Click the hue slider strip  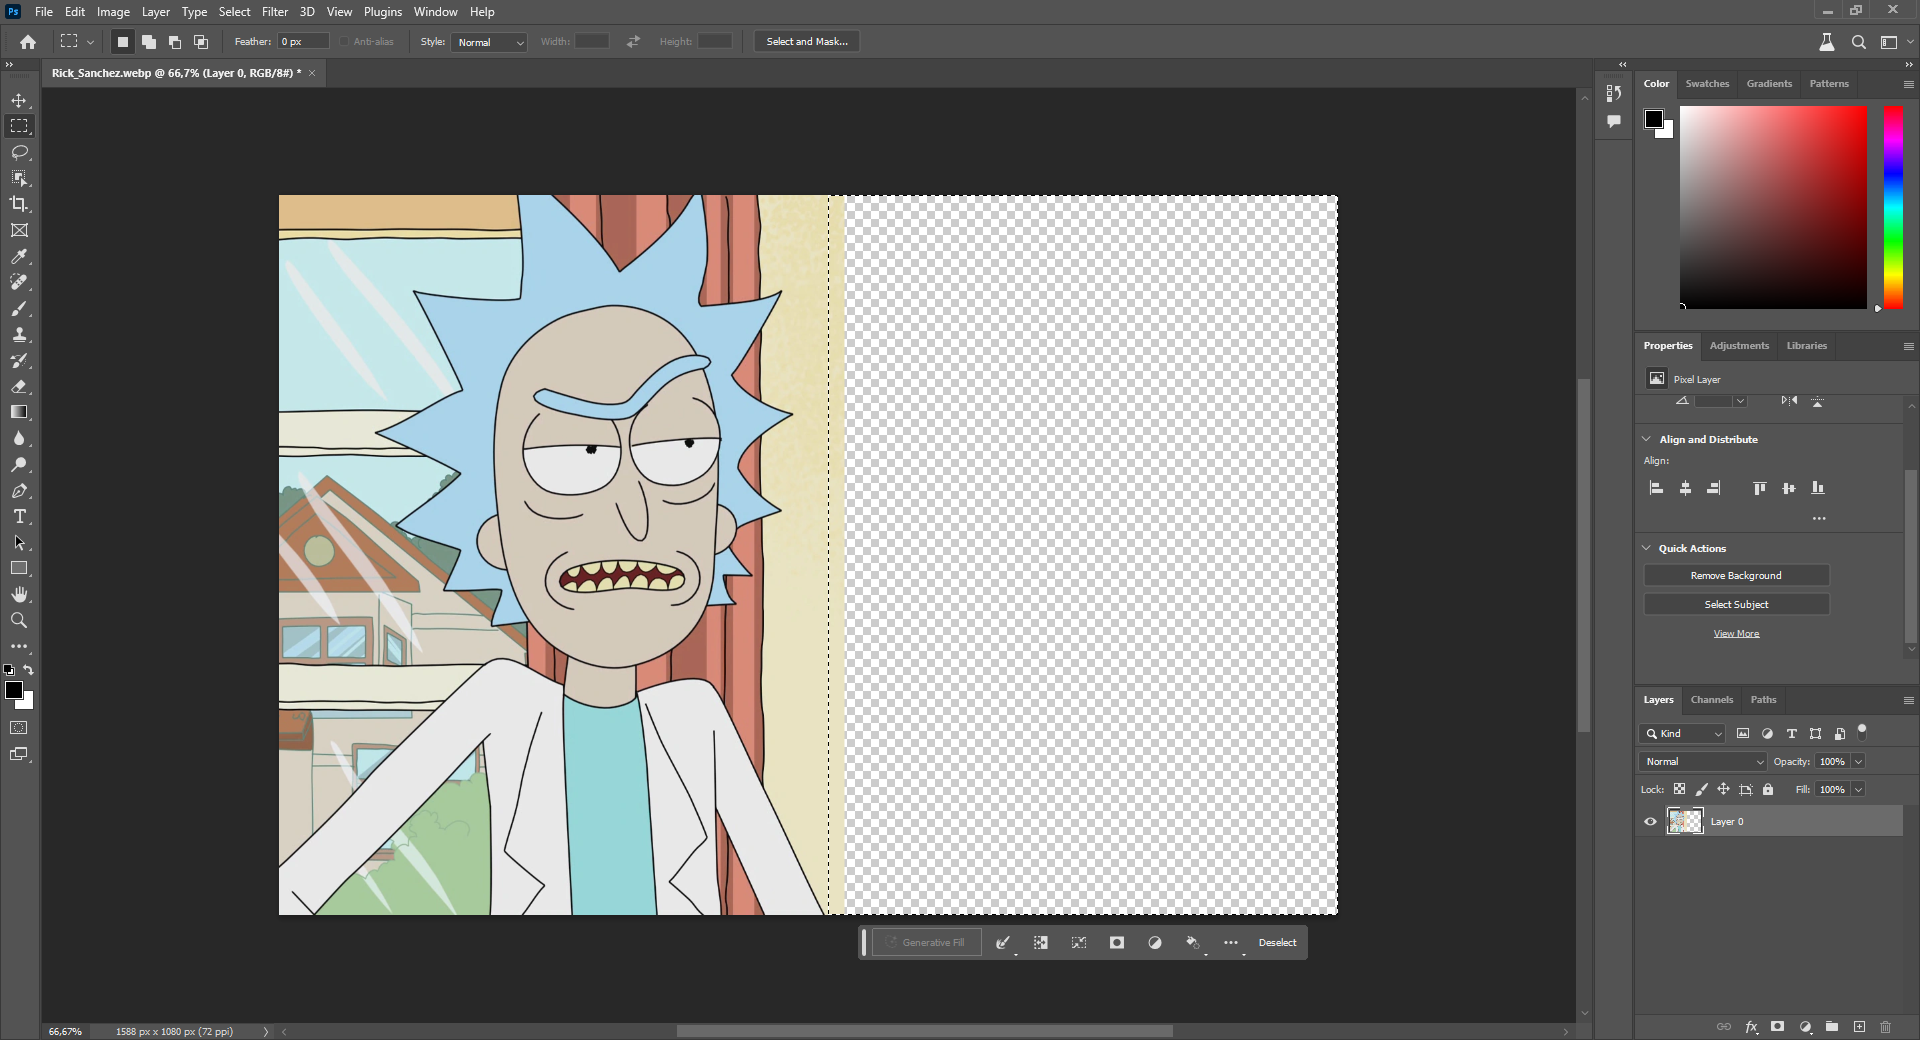click(1893, 207)
